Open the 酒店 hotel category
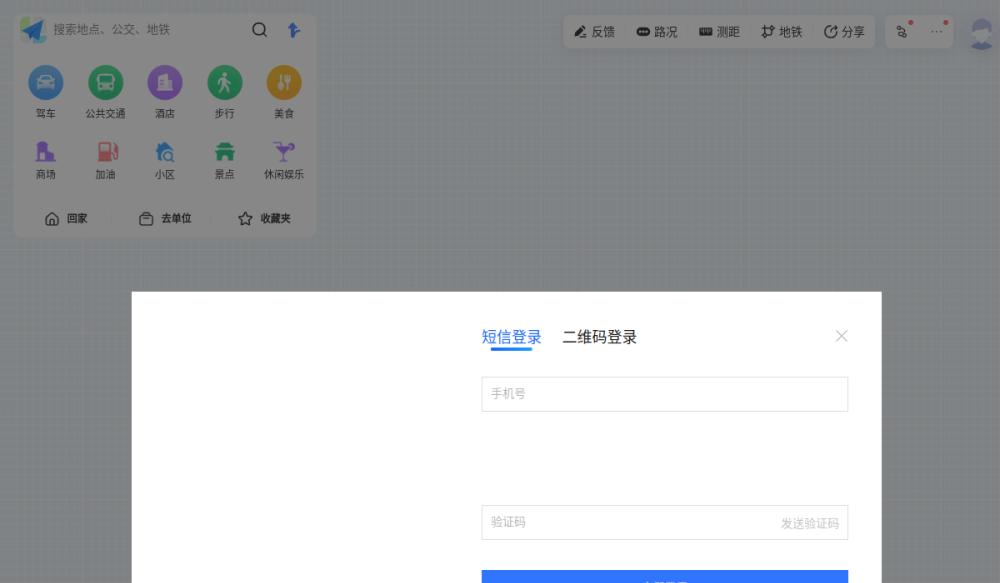 click(x=165, y=82)
